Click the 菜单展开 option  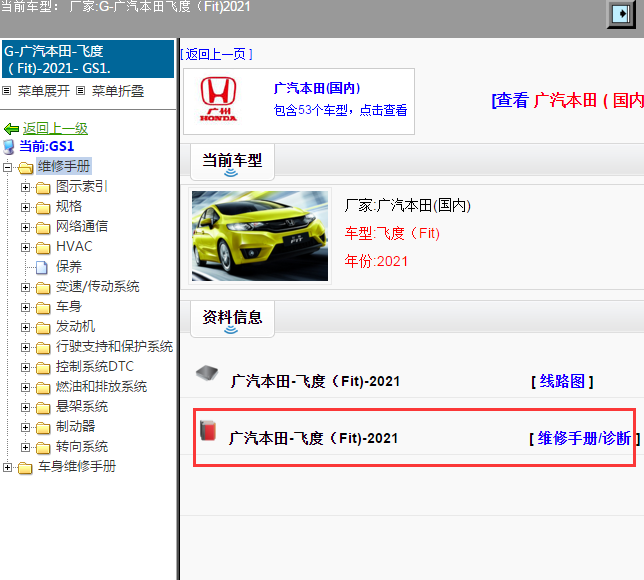(44, 91)
